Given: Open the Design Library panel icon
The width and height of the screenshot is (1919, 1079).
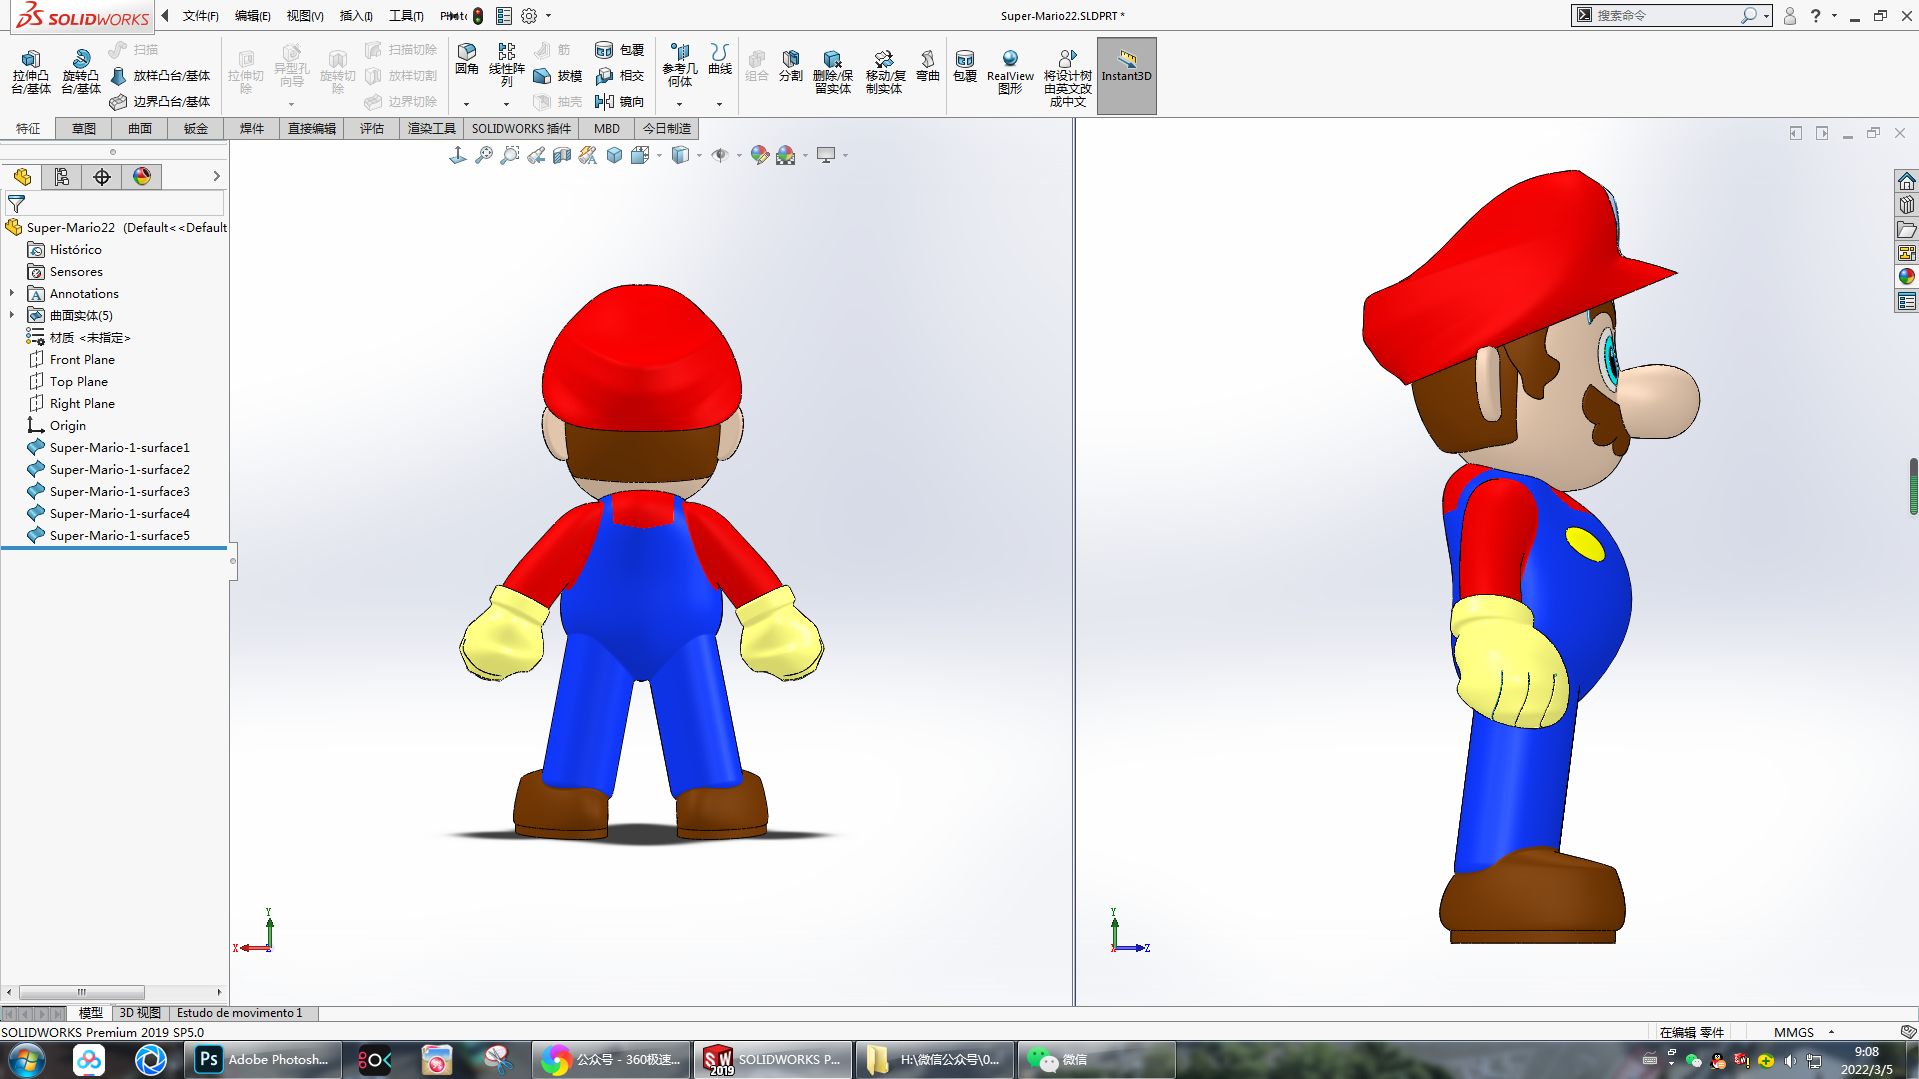Looking at the screenshot, I should point(1906,205).
